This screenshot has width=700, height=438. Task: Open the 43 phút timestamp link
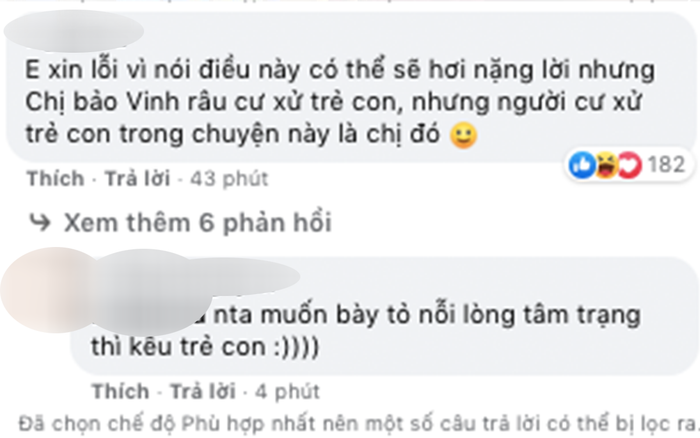tap(229, 179)
